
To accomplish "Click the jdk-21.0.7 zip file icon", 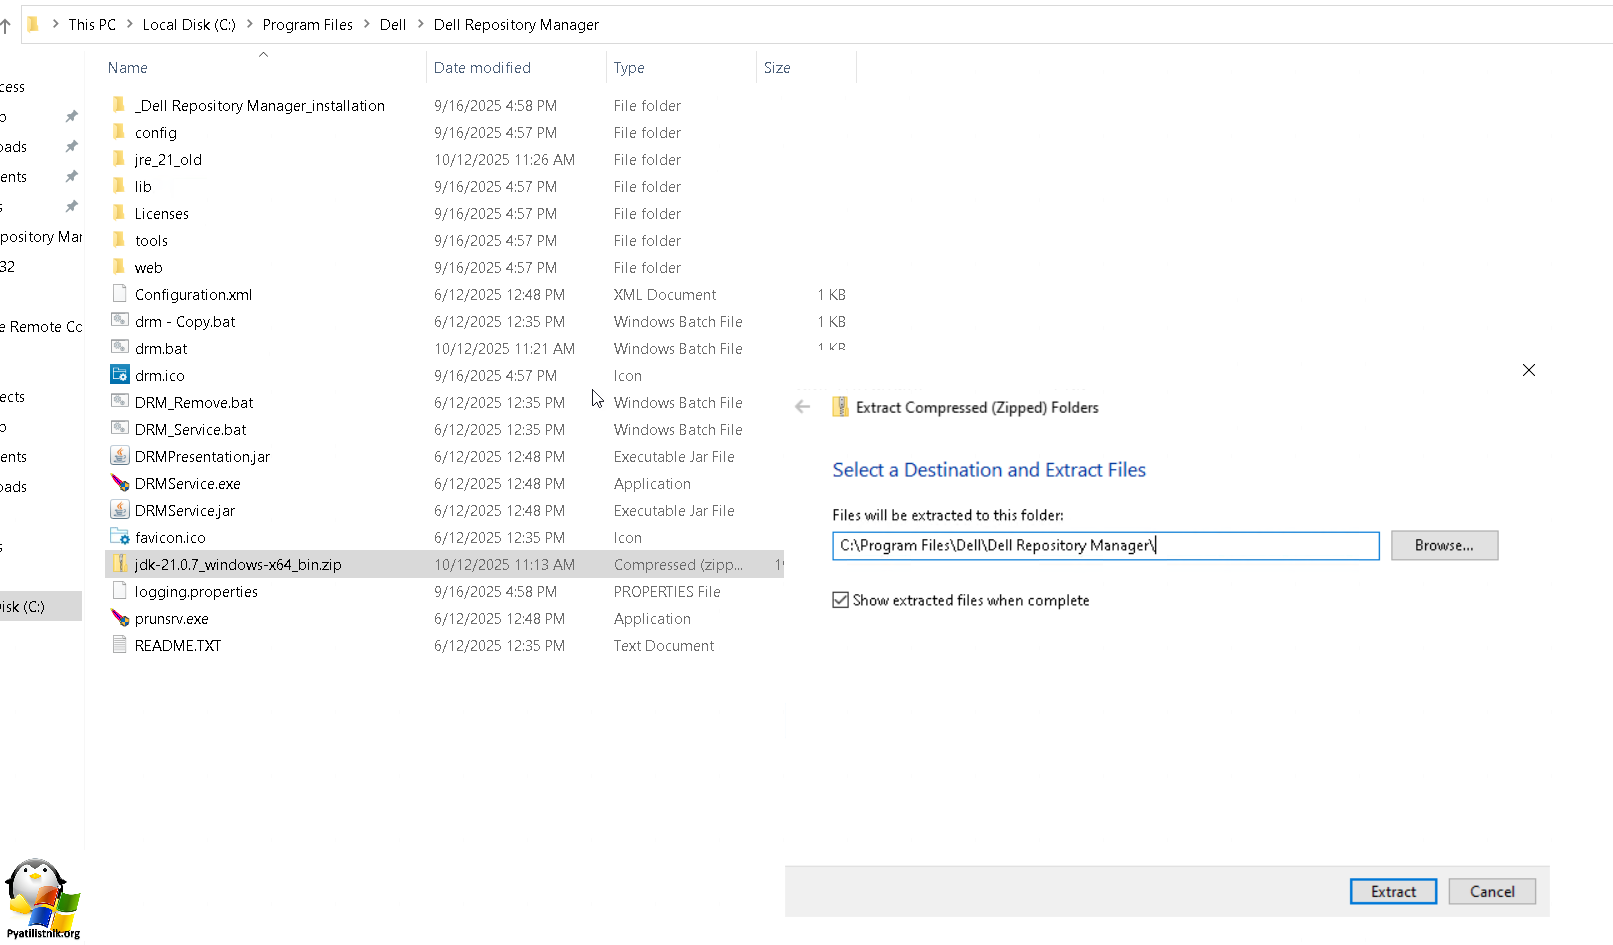I will point(120,564).
